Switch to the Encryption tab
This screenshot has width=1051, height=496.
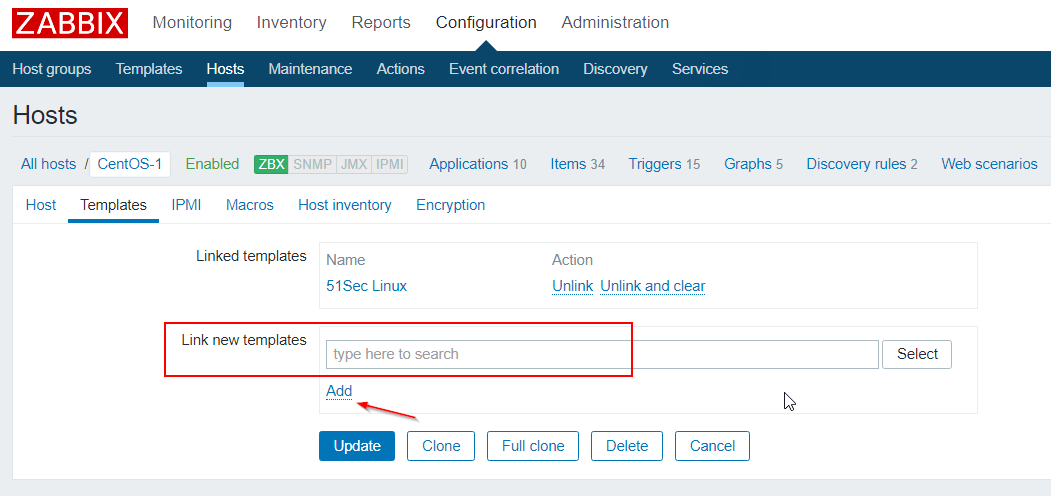click(450, 205)
